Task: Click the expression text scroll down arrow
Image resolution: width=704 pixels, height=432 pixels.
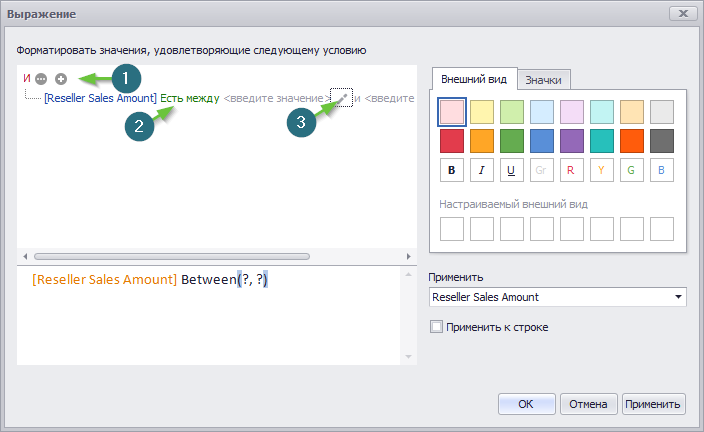Action: pyautogui.click(x=409, y=357)
